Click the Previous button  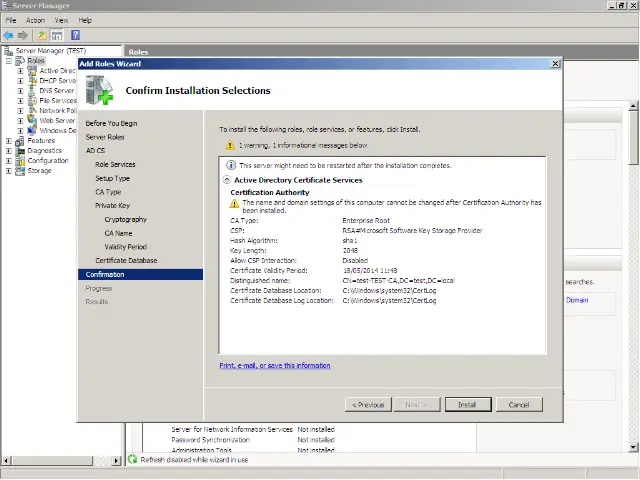click(x=368, y=404)
